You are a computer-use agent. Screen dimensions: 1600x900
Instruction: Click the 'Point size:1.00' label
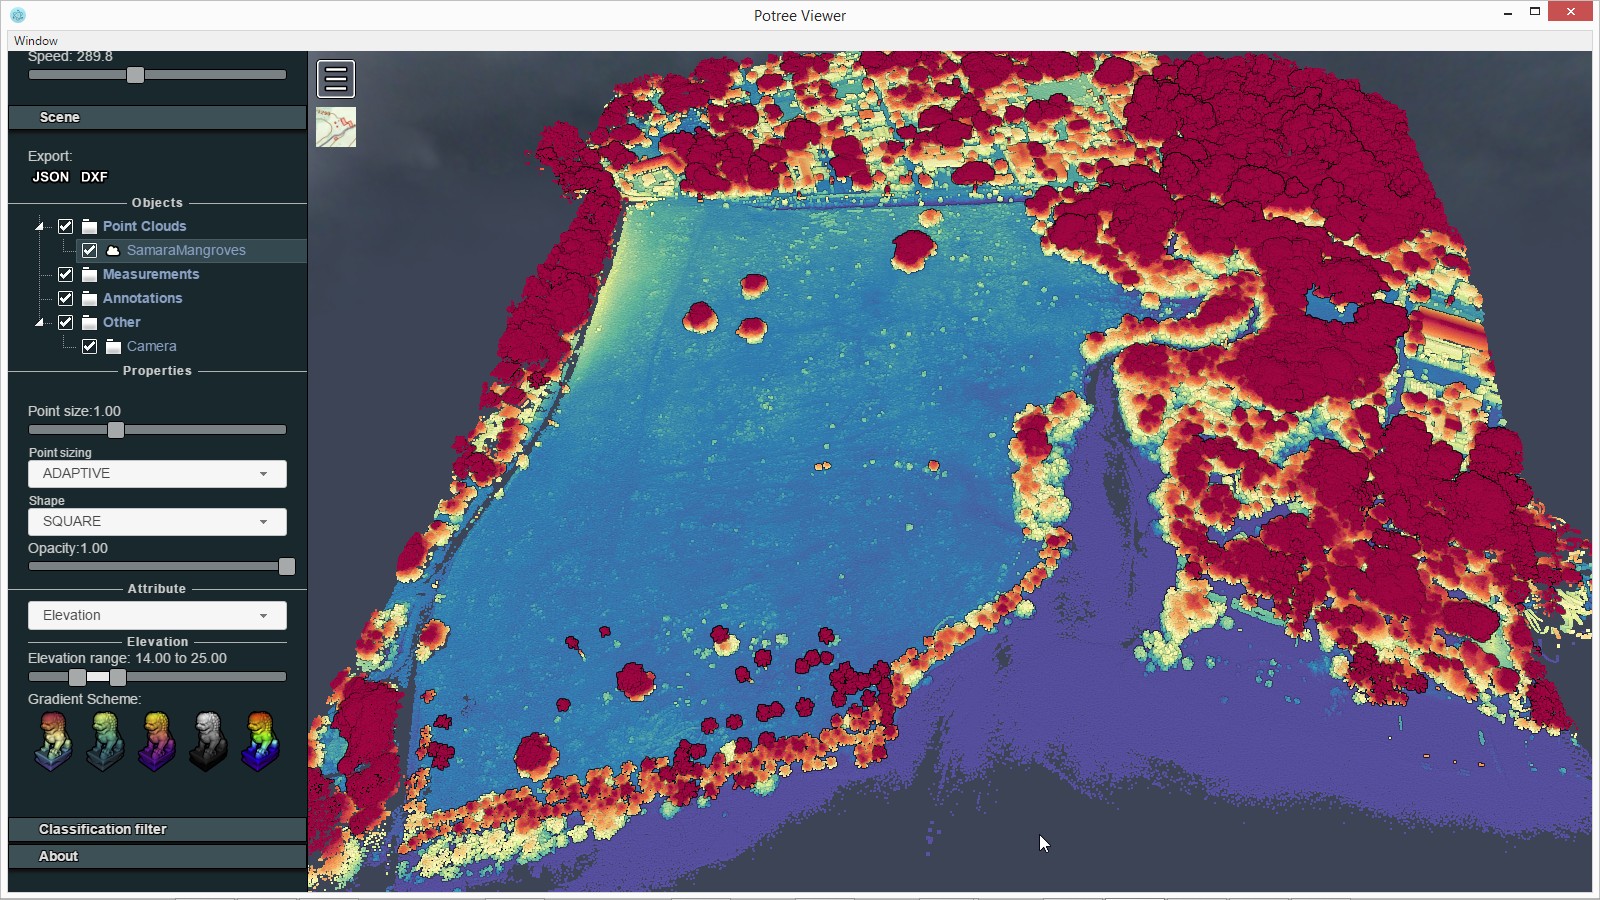(x=74, y=411)
